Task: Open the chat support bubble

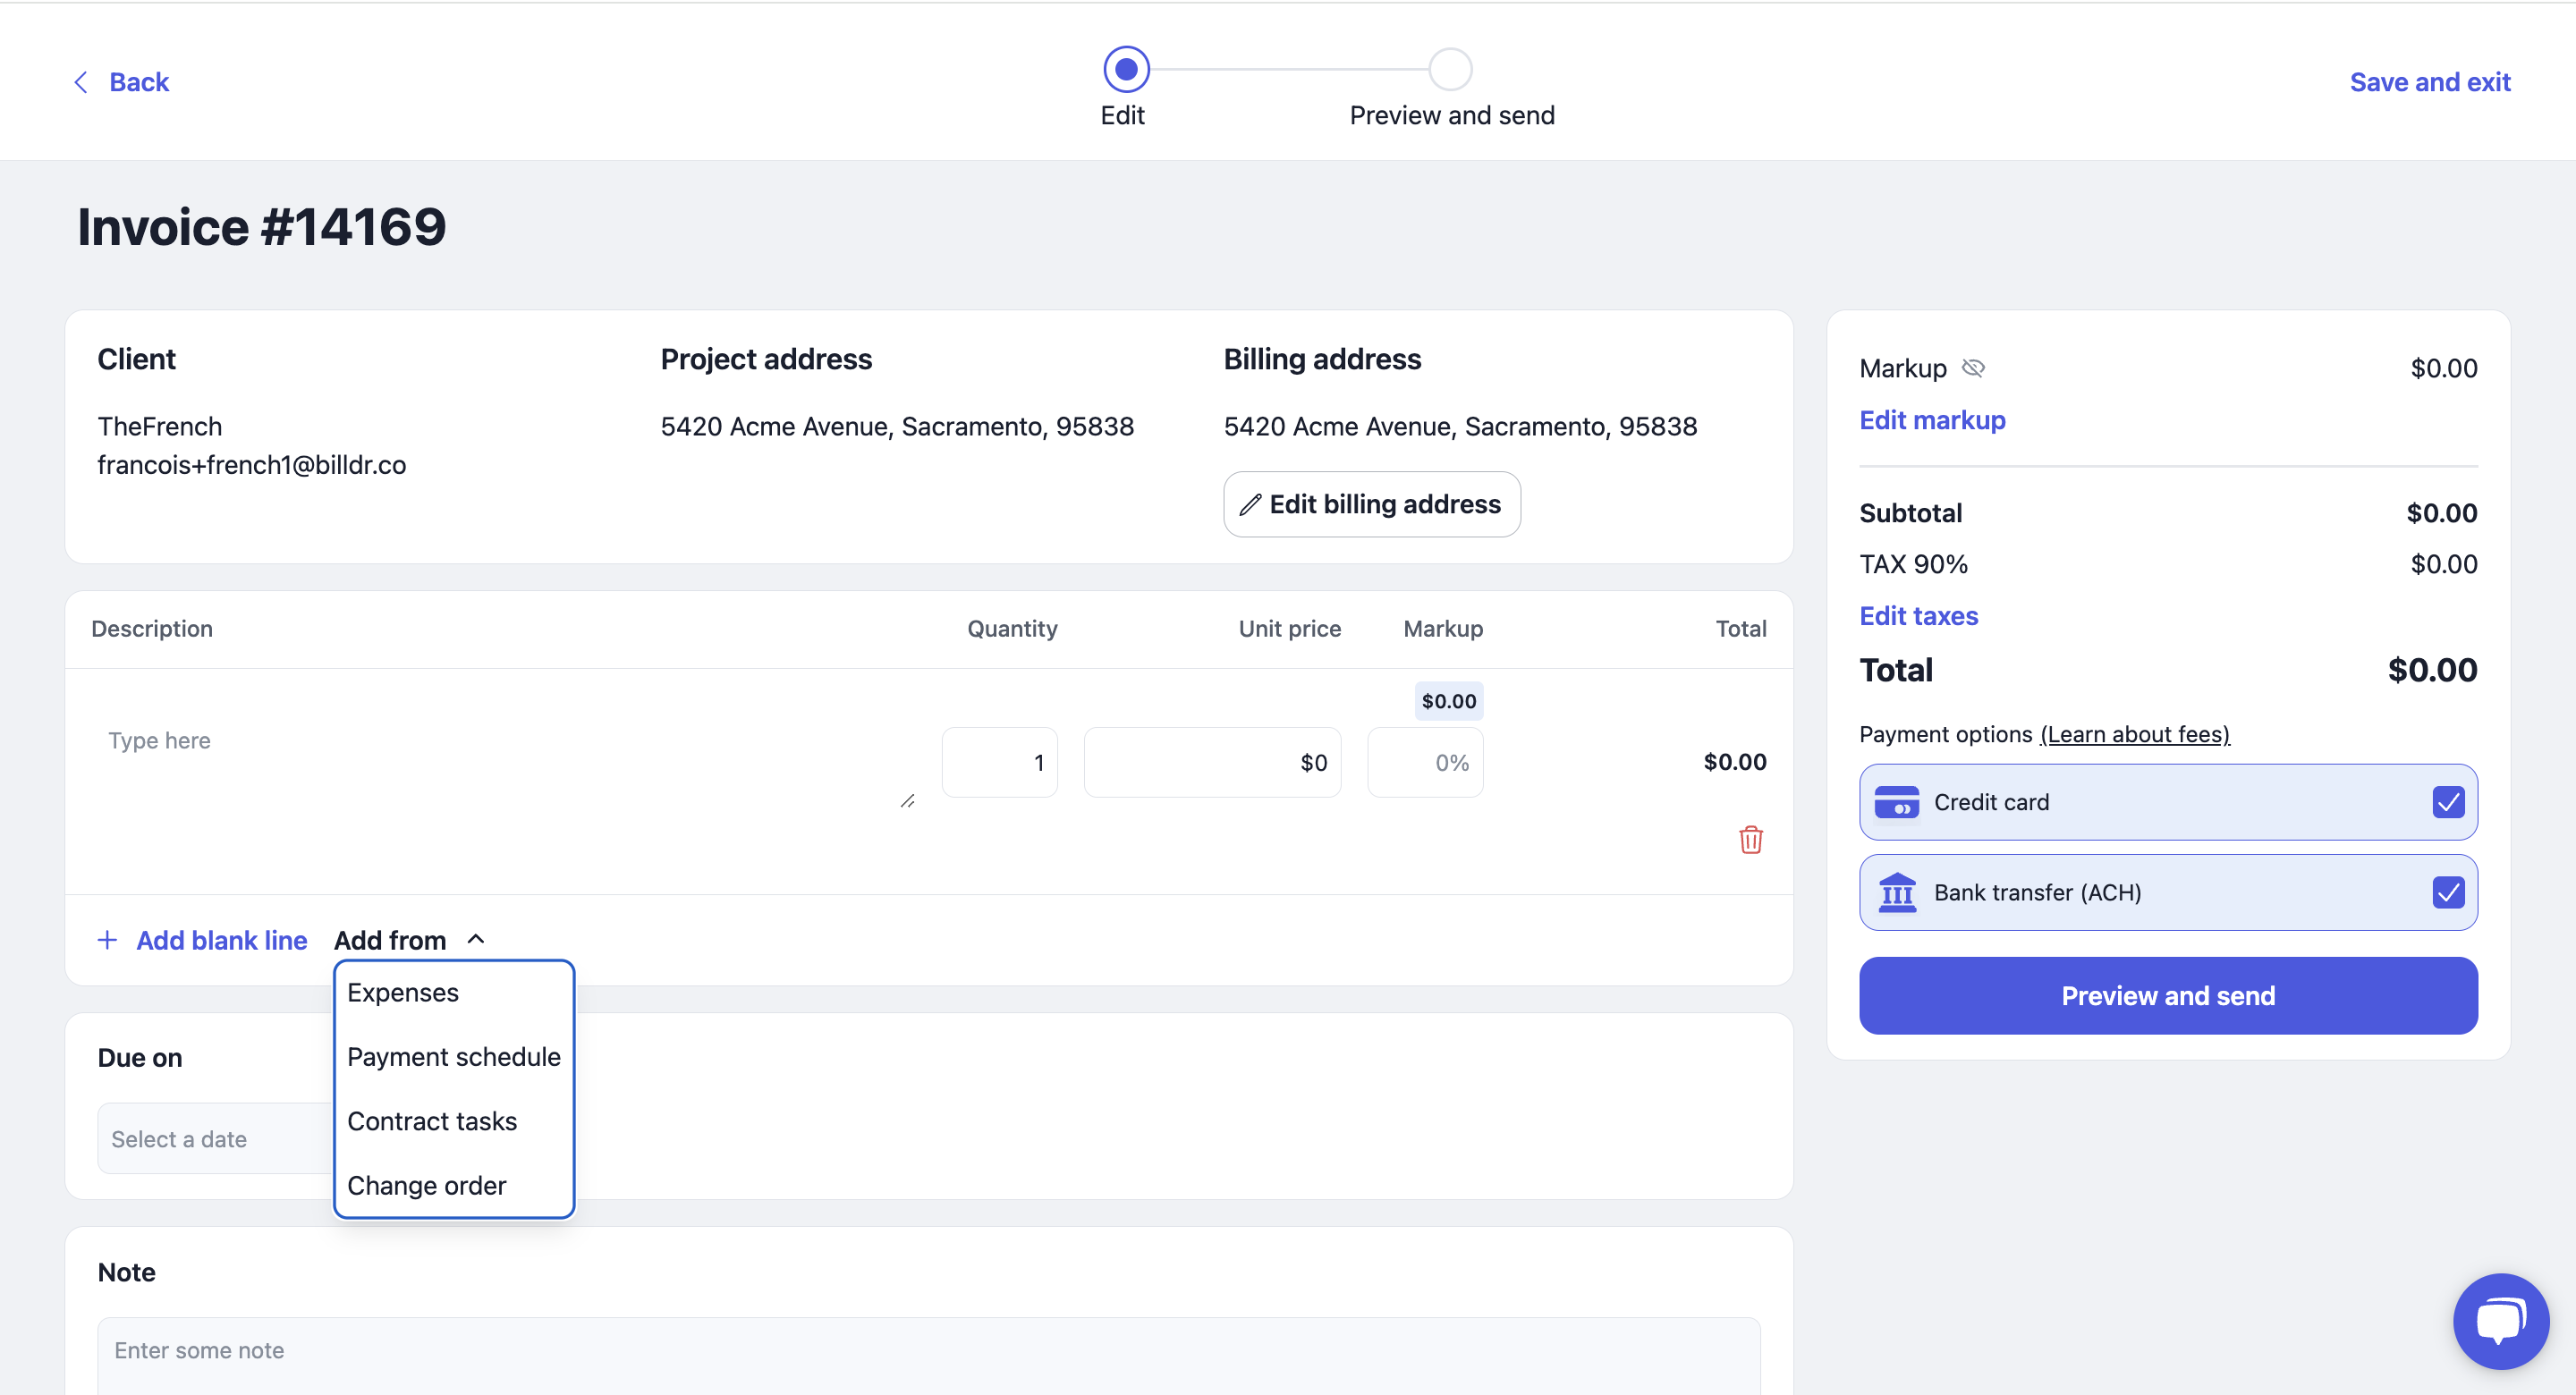Action: [x=2500, y=1320]
